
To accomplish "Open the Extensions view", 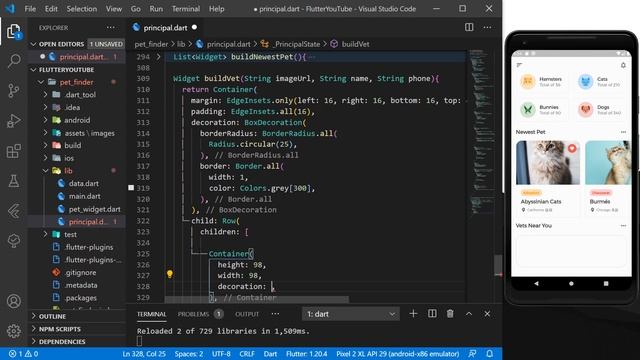I will pos(13,151).
